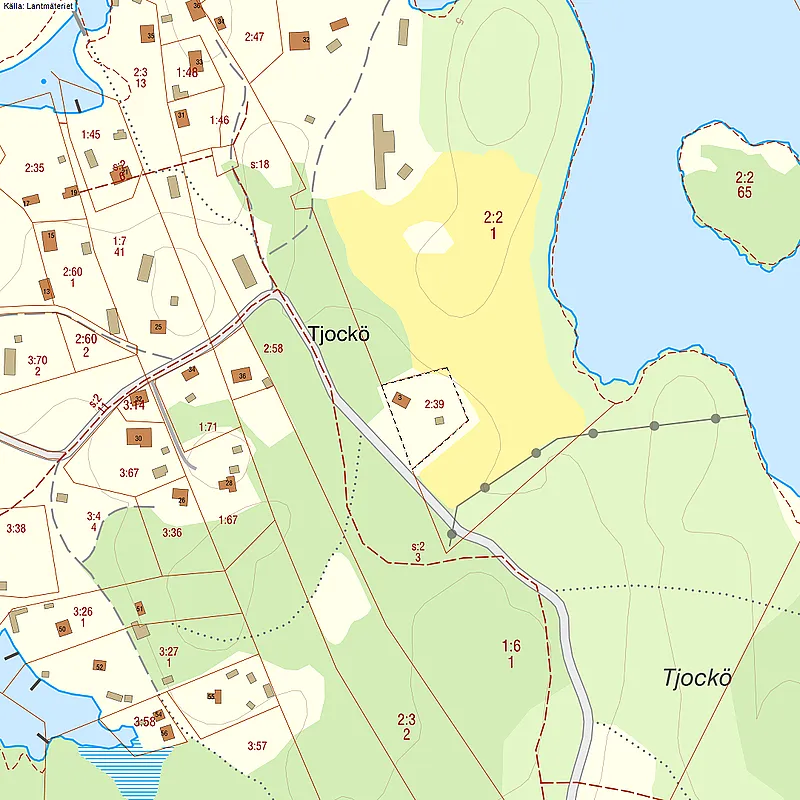
Task: Click parcel label '3:4 4'
Action: (x=94, y=522)
